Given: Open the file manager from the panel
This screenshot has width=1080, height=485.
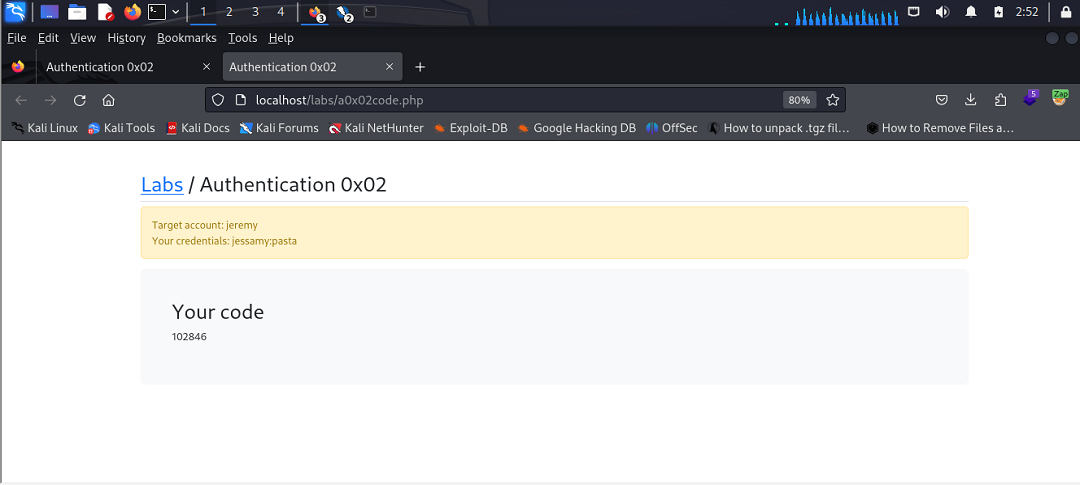Looking at the screenshot, I should point(77,12).
